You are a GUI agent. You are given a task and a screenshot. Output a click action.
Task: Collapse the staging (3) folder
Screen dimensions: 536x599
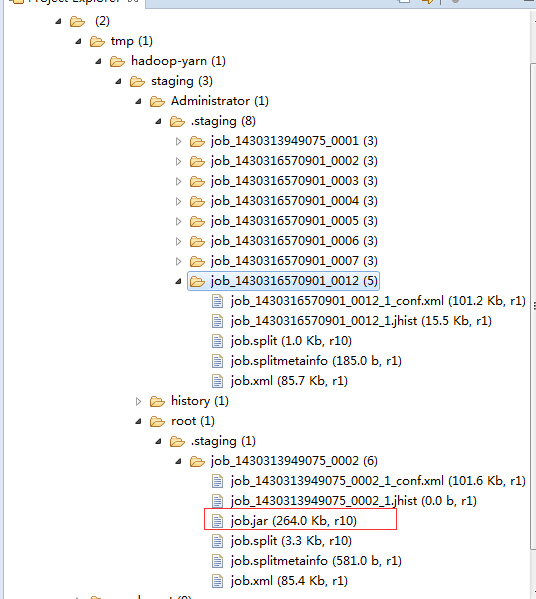(x=118, y=81)
